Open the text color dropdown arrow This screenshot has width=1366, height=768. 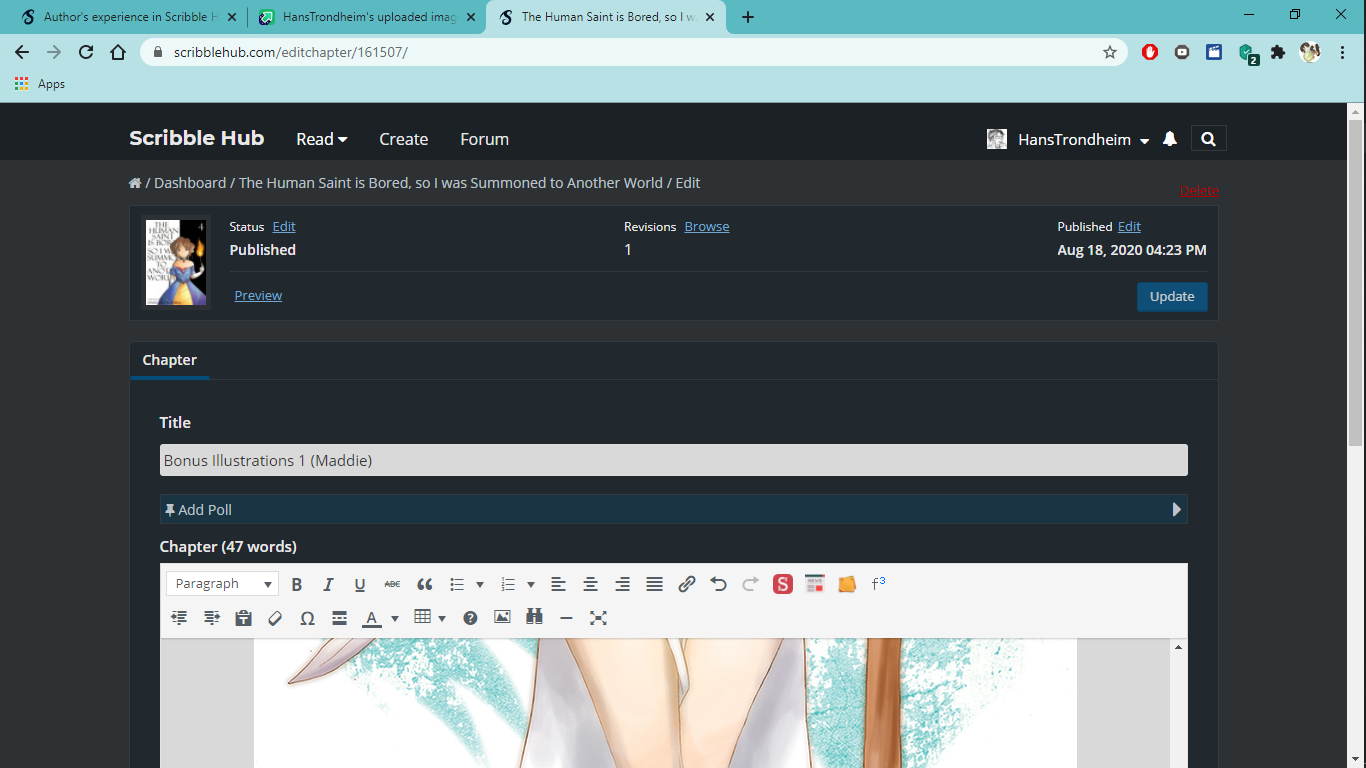point(395,618)
